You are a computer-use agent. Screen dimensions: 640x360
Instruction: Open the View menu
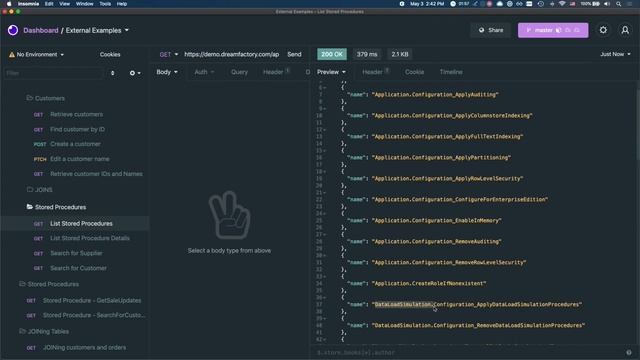64,4
